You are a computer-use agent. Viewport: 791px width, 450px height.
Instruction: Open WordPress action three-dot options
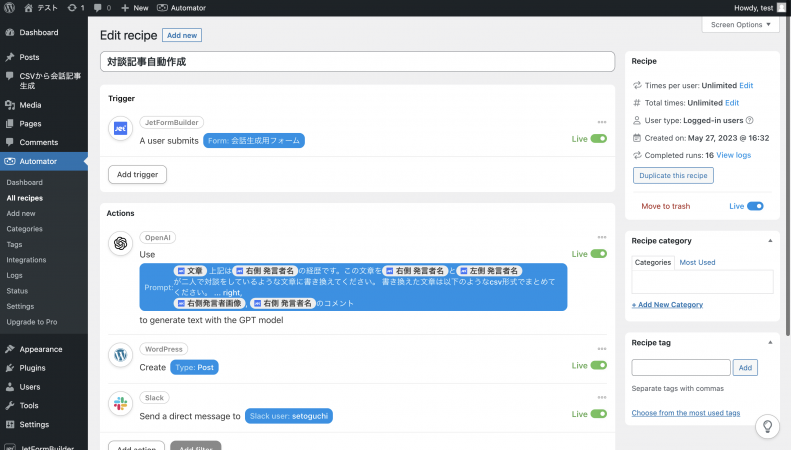602,349
